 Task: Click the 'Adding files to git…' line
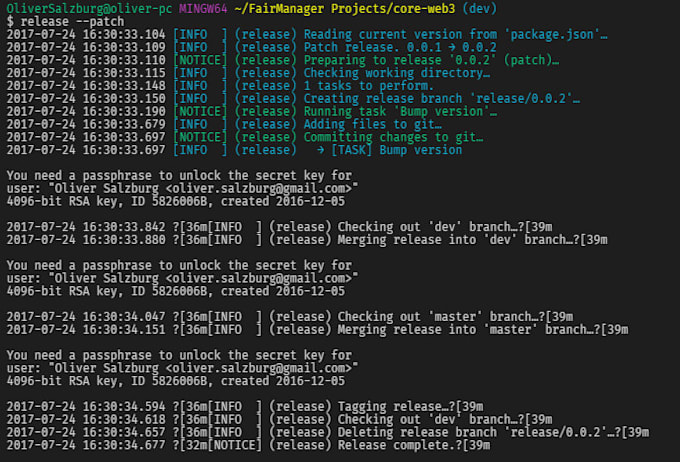coord(224,124)
